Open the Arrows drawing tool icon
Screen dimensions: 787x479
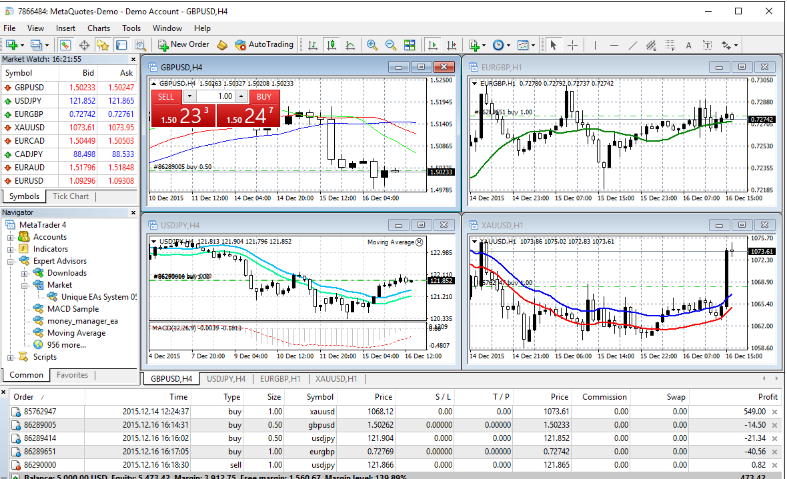[726, 45]
